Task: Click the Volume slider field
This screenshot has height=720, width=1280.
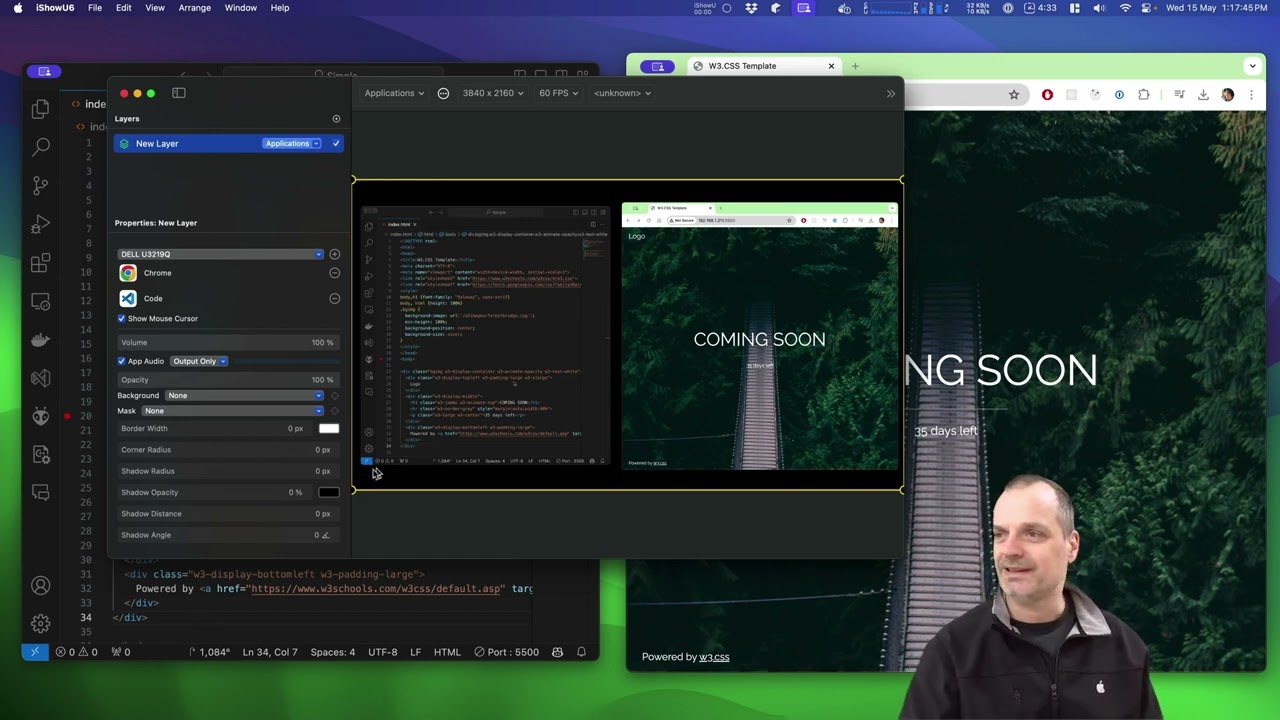Action: (x=227, y=343)
